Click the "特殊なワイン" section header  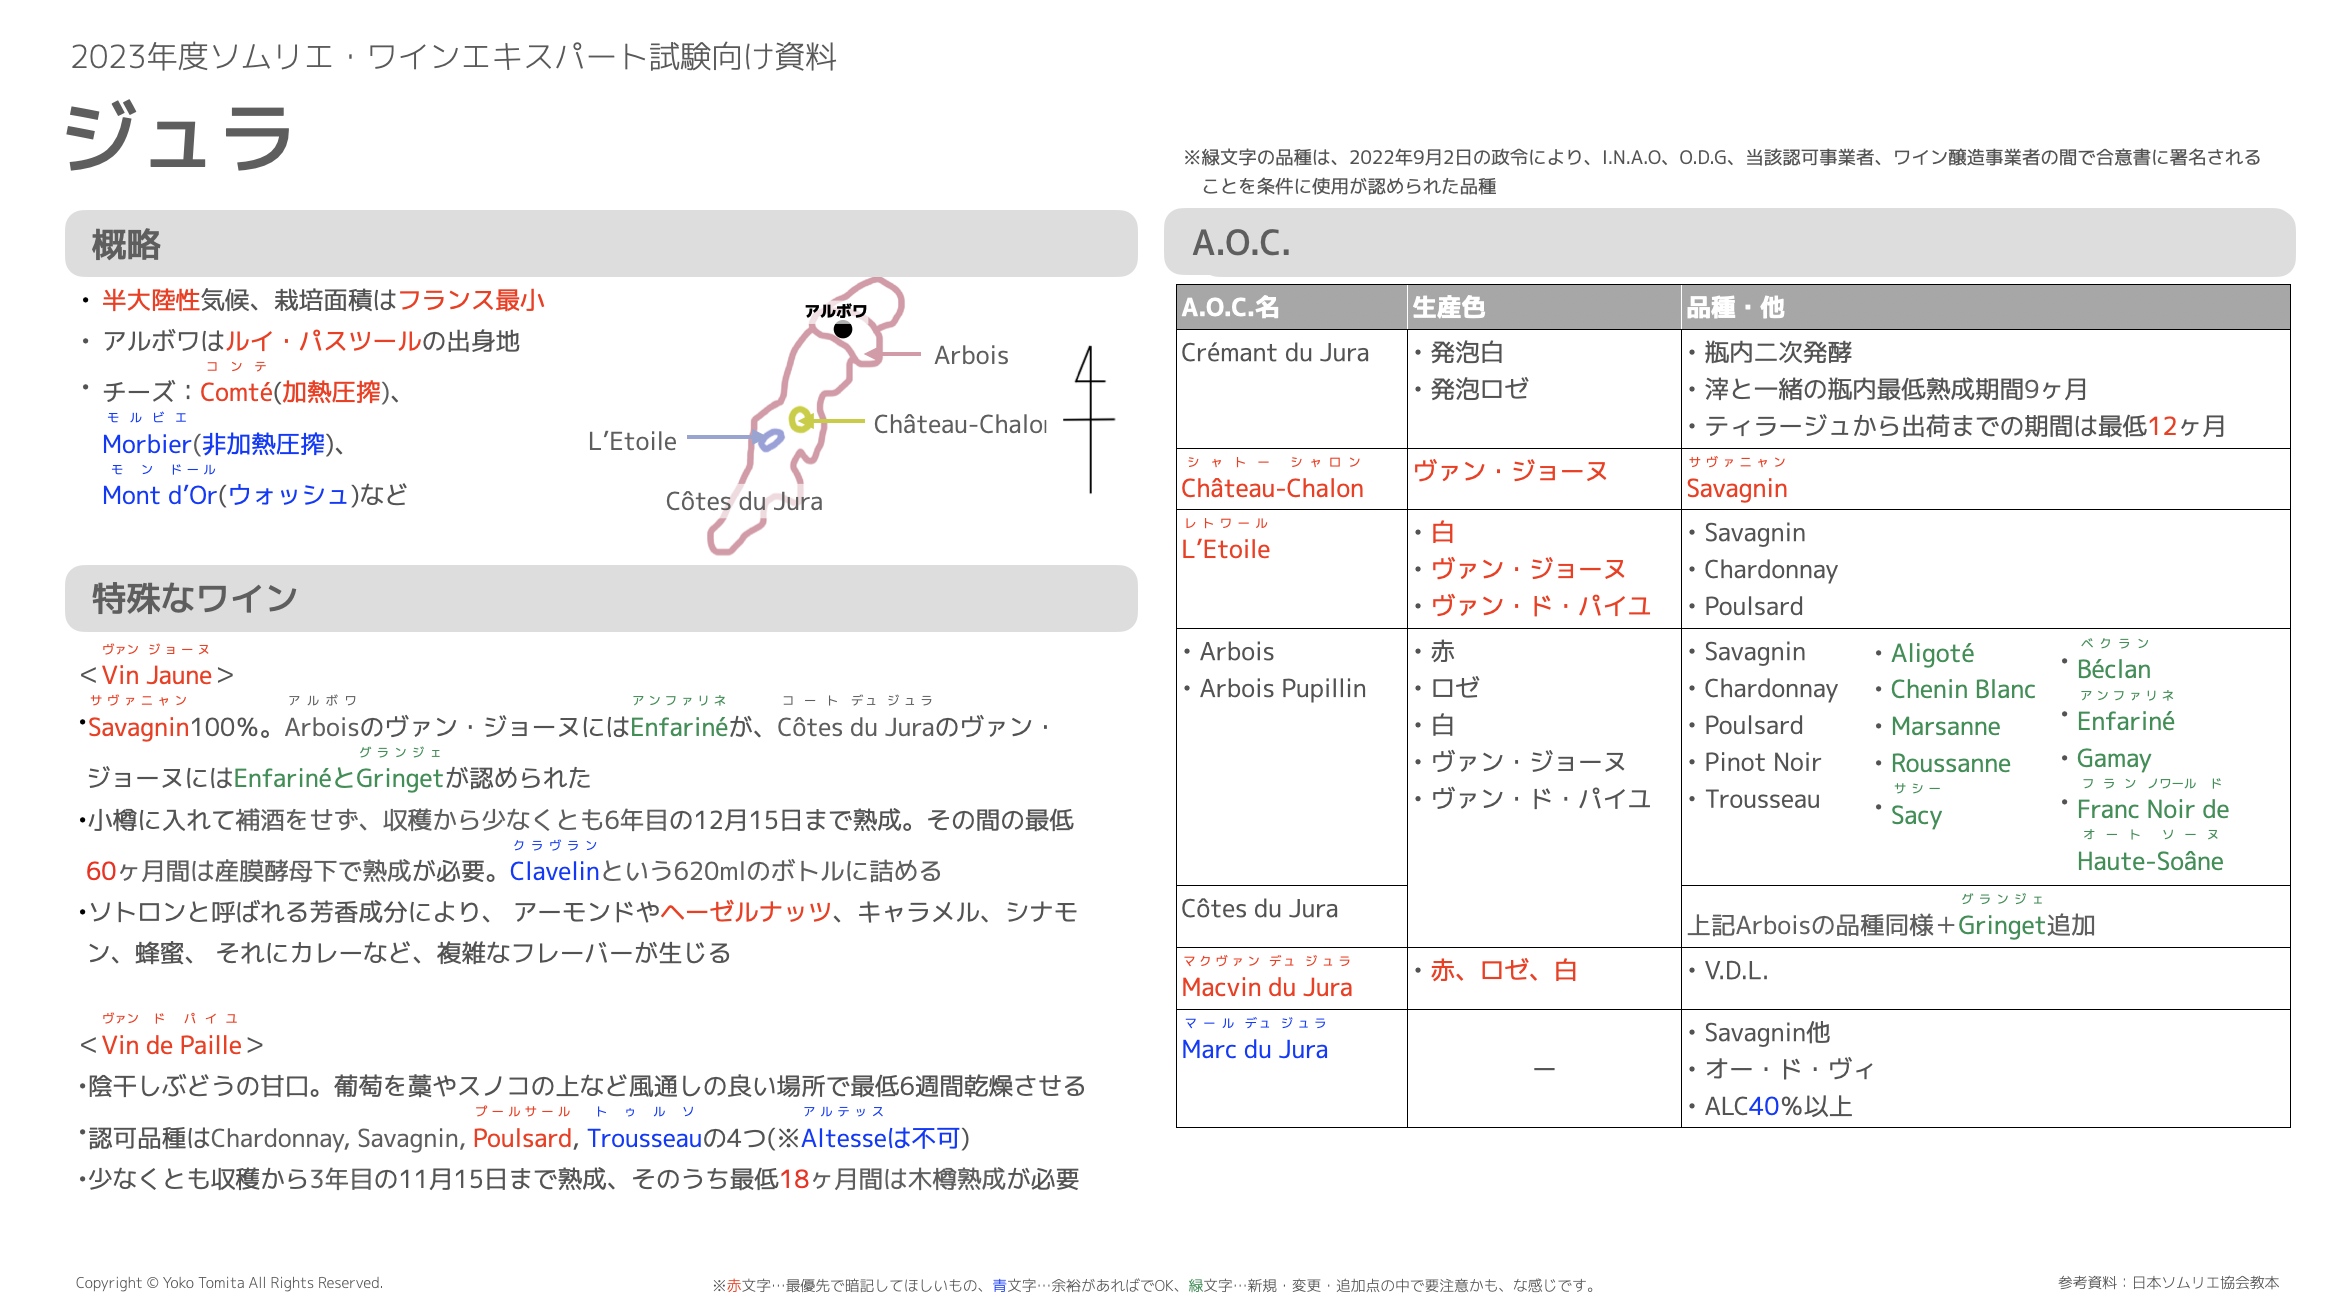(601, 598)
